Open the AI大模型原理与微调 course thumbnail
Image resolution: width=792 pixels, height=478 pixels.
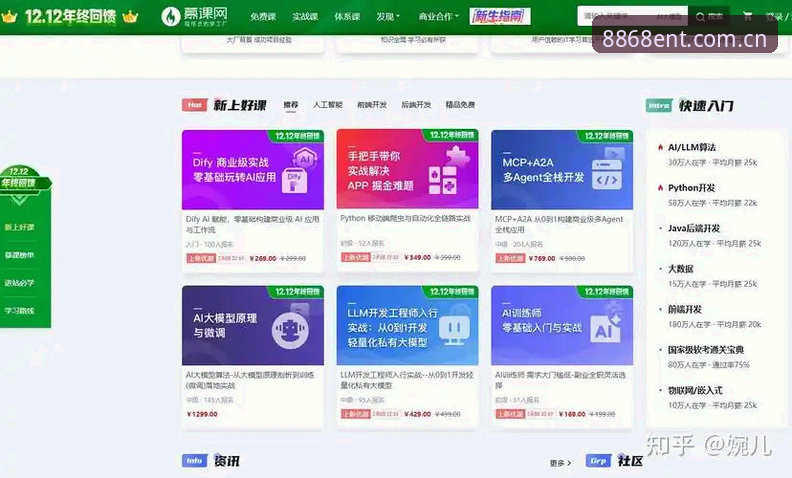point(253,325)
